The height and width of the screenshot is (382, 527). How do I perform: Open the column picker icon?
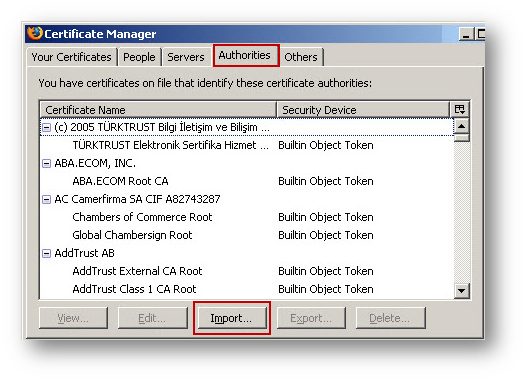(x=459, y=109)
